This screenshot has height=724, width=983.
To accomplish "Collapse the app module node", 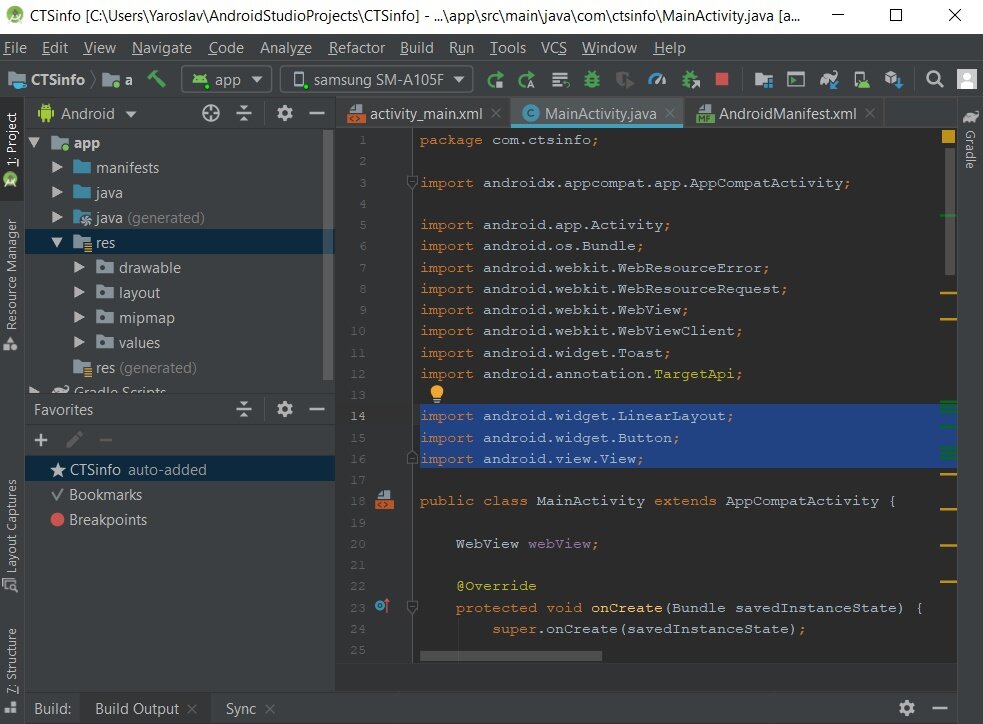I will (x=35, y=143).
